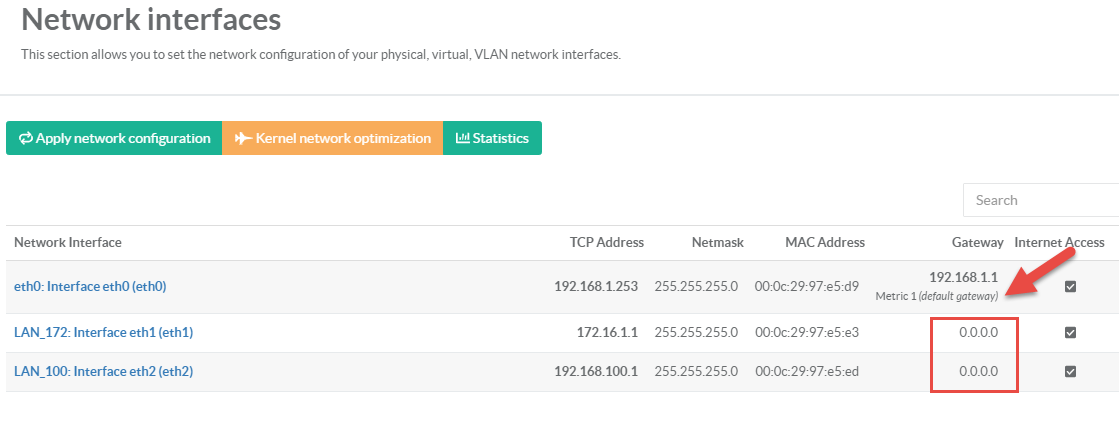Click the plane icon on Kernel network optimization
1119x426 pixels.
243,139
